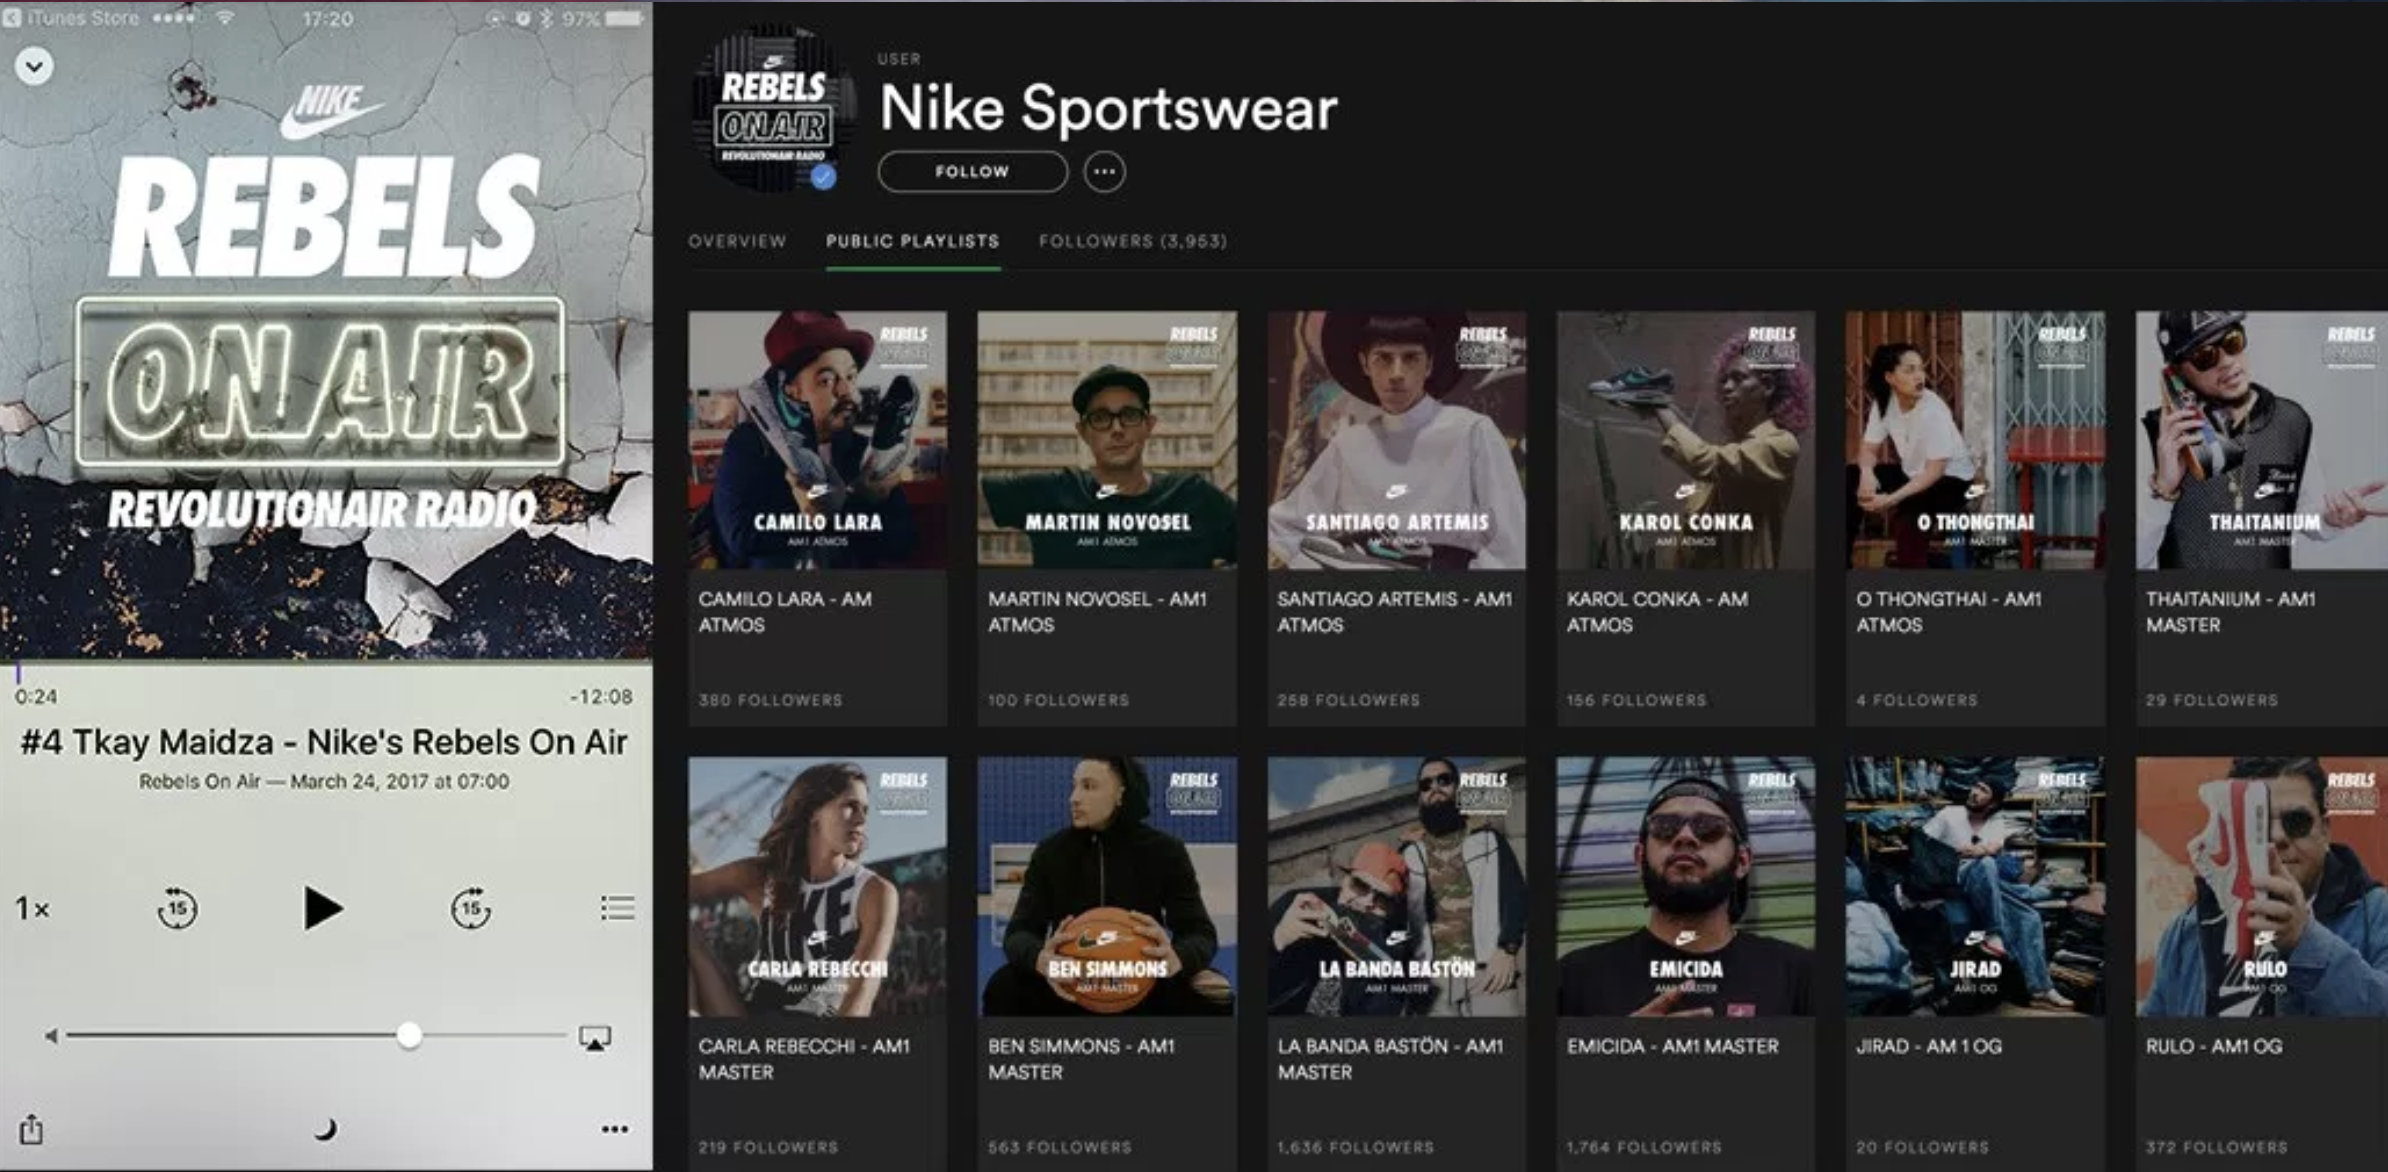The image size is (2388, 1172).
Task: Click the remaining time -12:08 label
Action: pyautogui.click(x=600, y=696)
